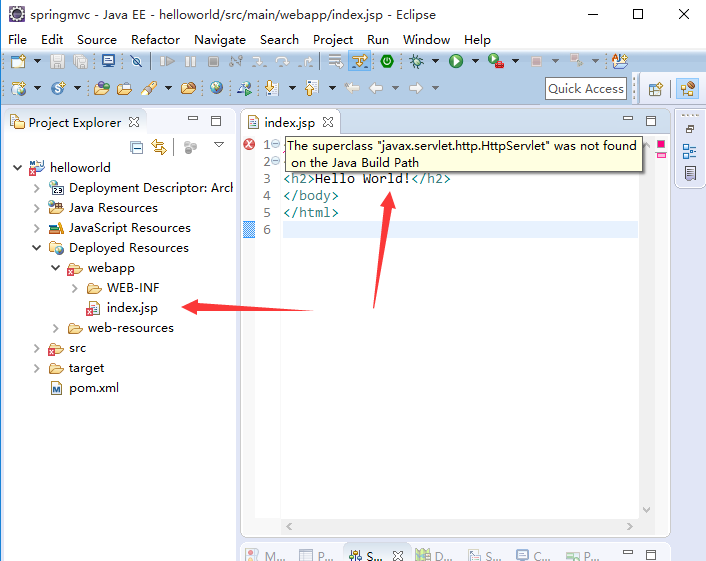Image resolution: width=706 pixels, height=561 pixels.
Task: Open the Project Explorer view menu arrow
Action: point(219,145)
